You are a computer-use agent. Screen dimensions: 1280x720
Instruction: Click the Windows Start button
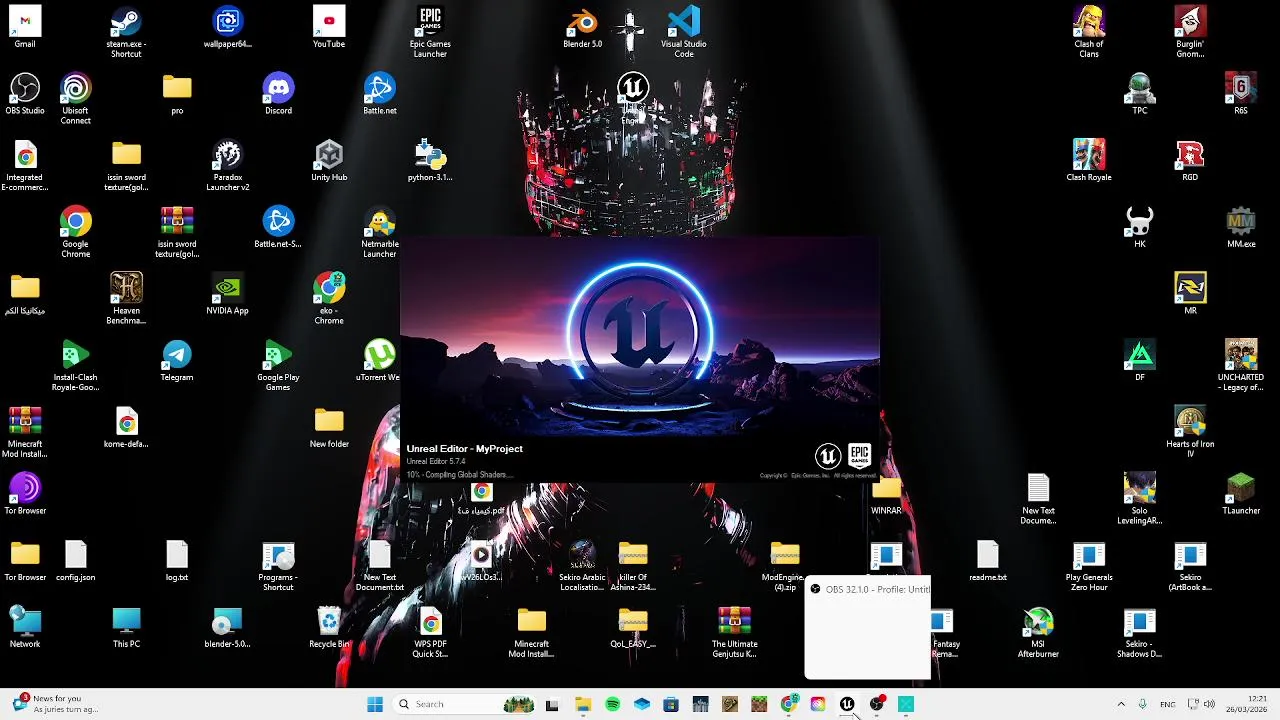[375, 704]
